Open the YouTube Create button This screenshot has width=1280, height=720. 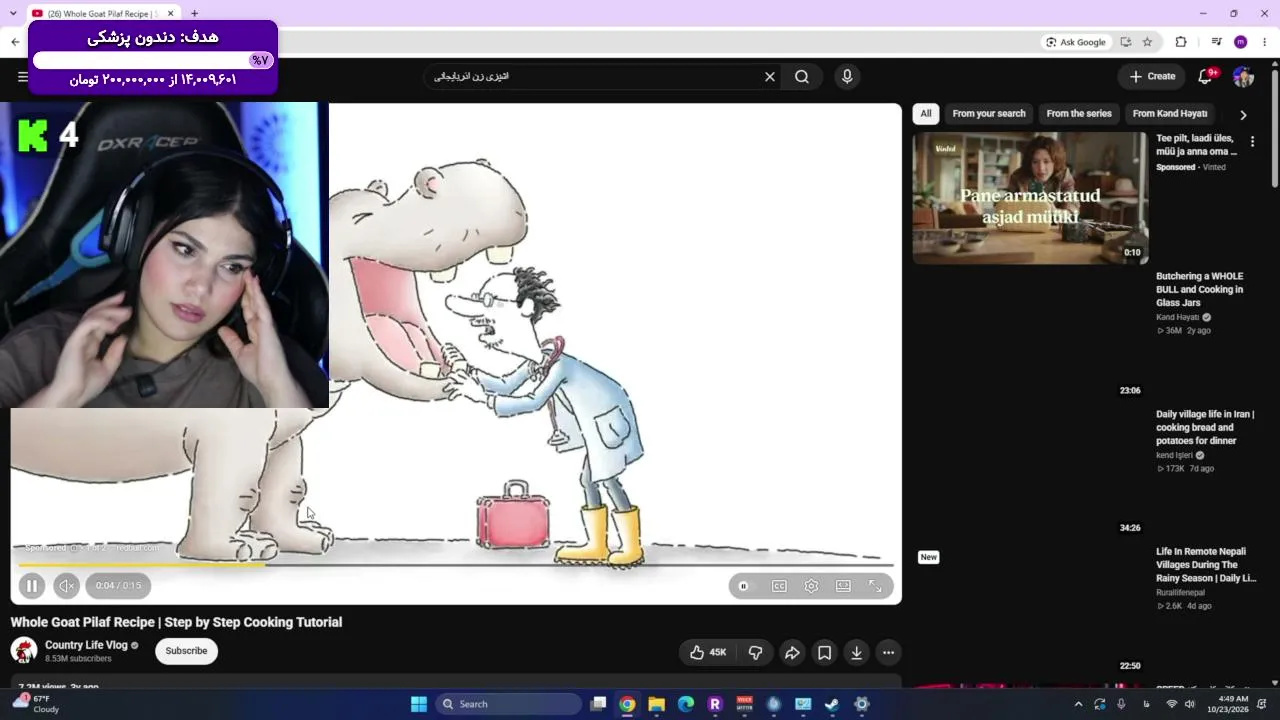1152,77
